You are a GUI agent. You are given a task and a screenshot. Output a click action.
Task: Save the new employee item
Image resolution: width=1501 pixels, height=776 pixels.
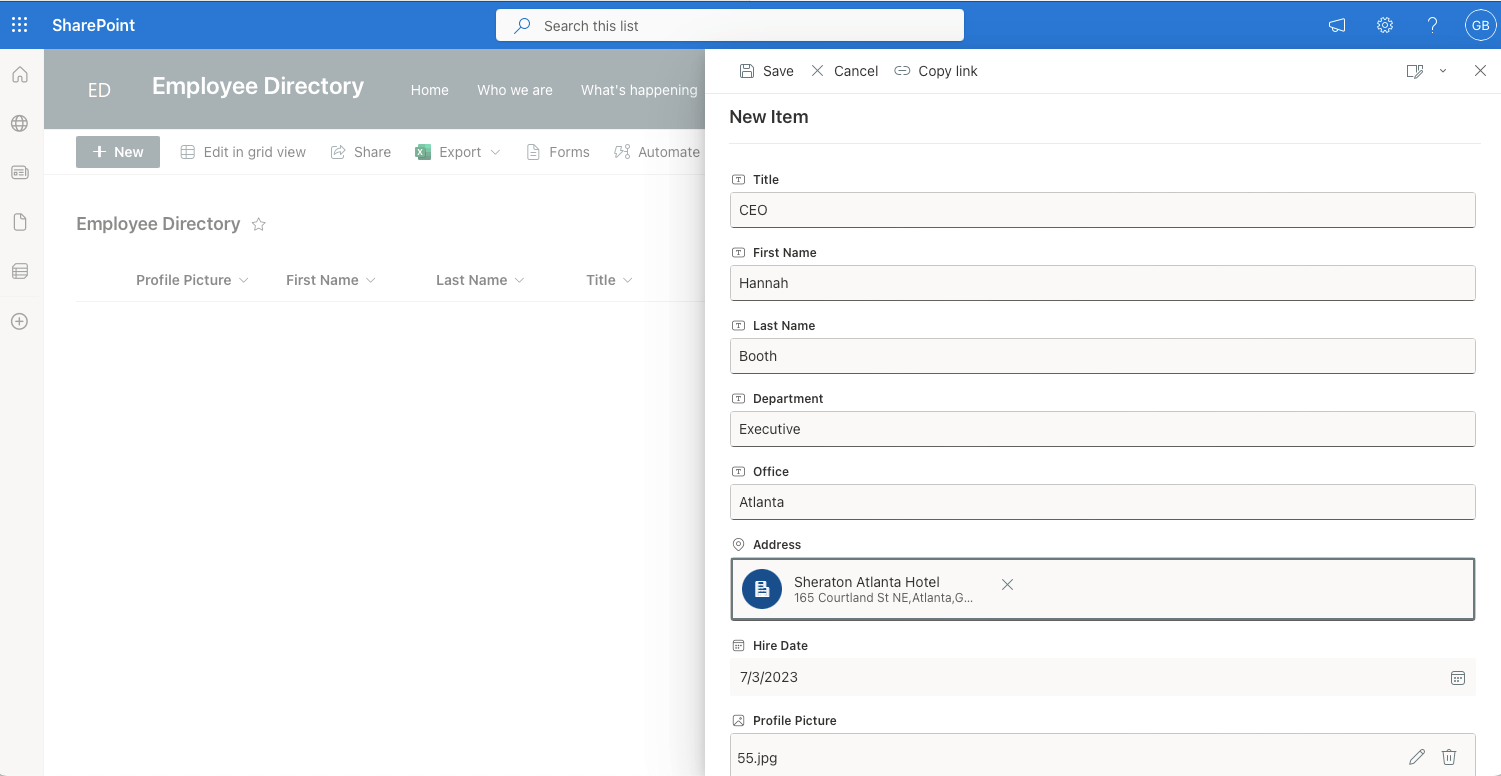click(x=766, y=71)
